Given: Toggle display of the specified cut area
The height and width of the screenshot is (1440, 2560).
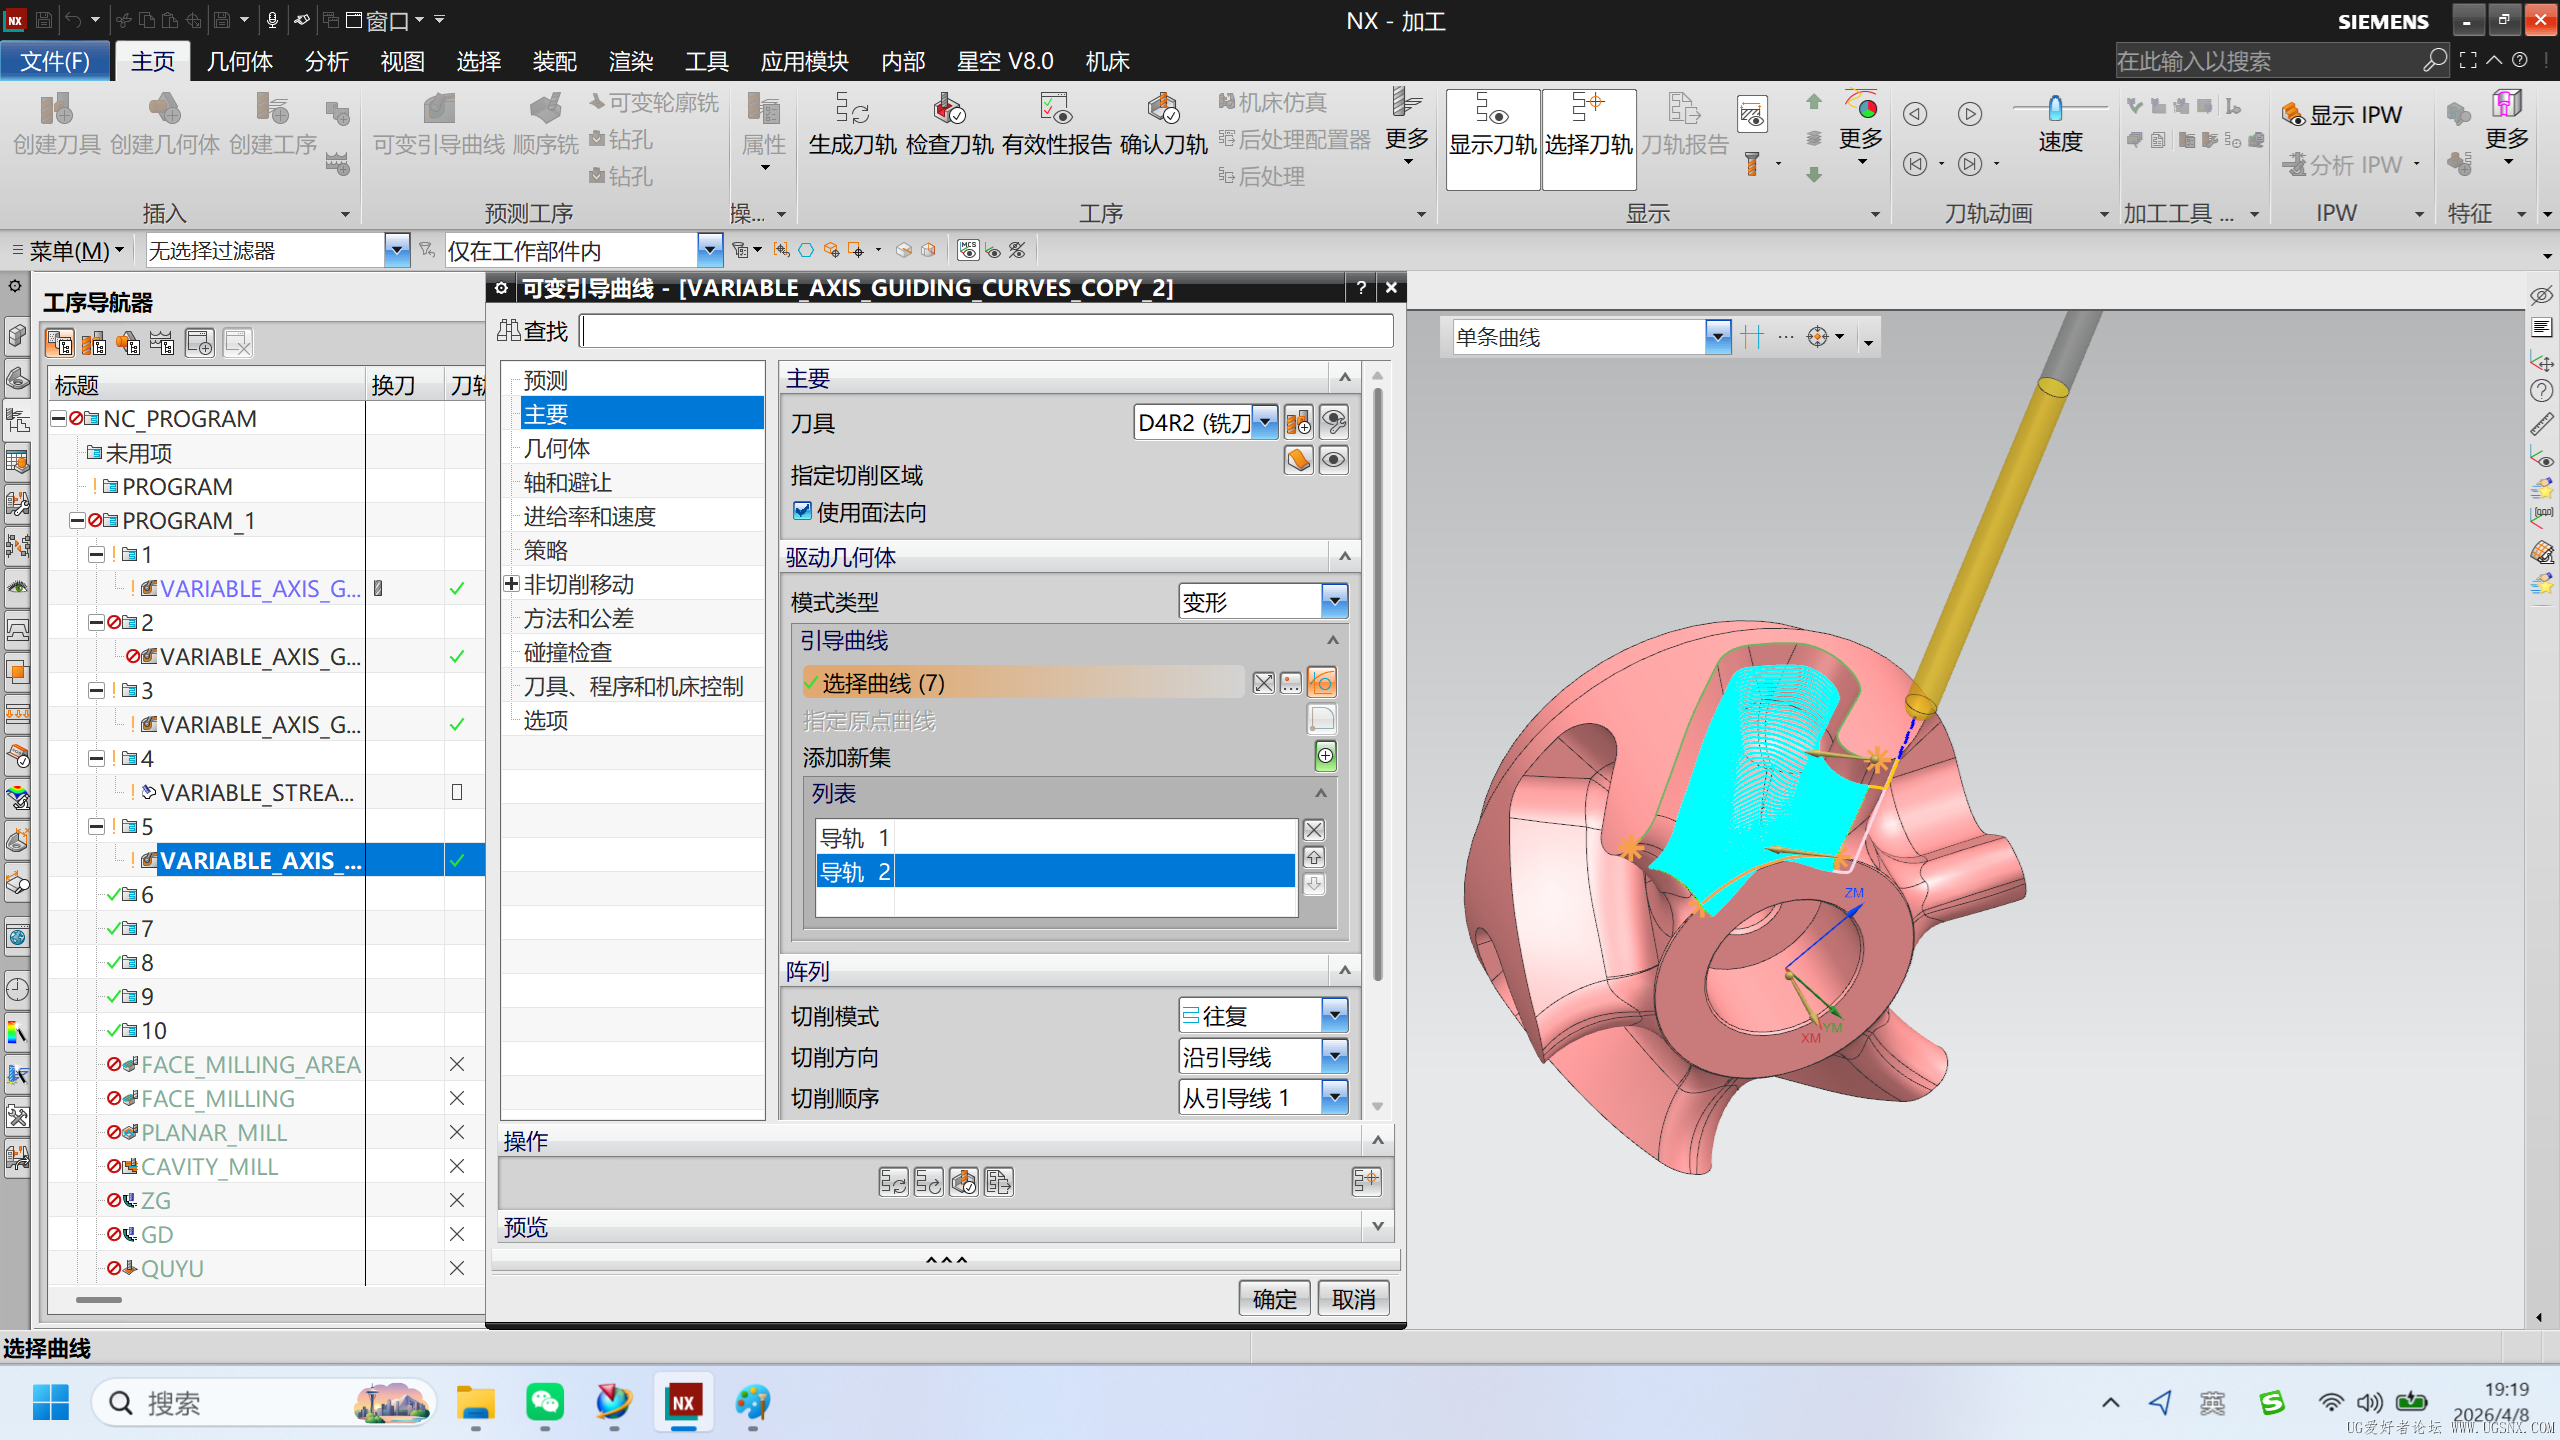Looking at the screenshot, I should (1333, 460).
